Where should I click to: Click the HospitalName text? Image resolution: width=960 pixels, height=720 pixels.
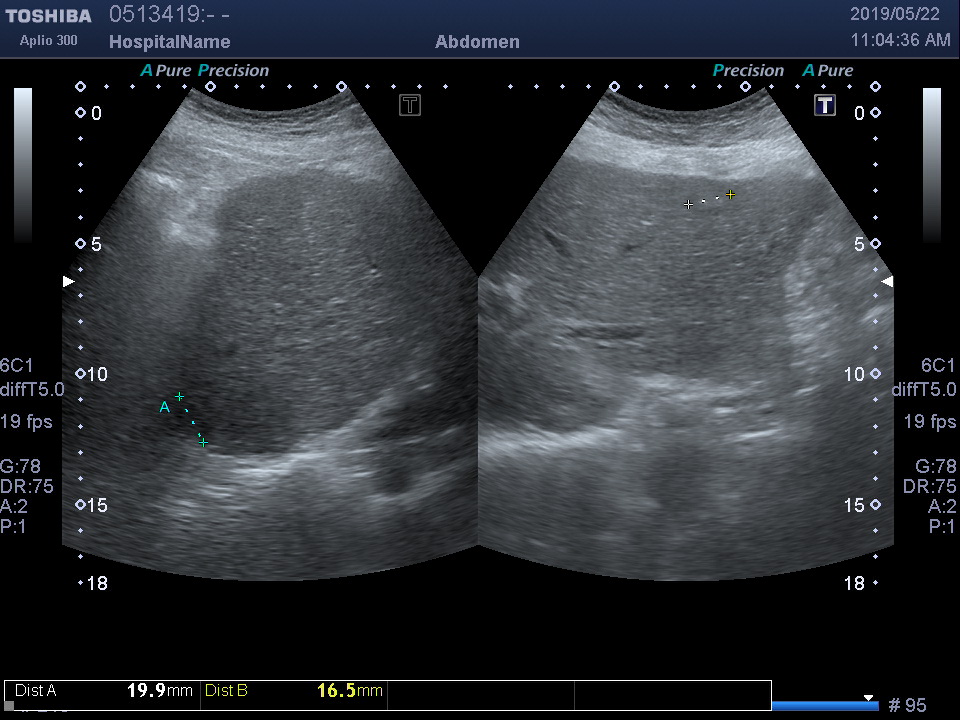pos(169,42)
